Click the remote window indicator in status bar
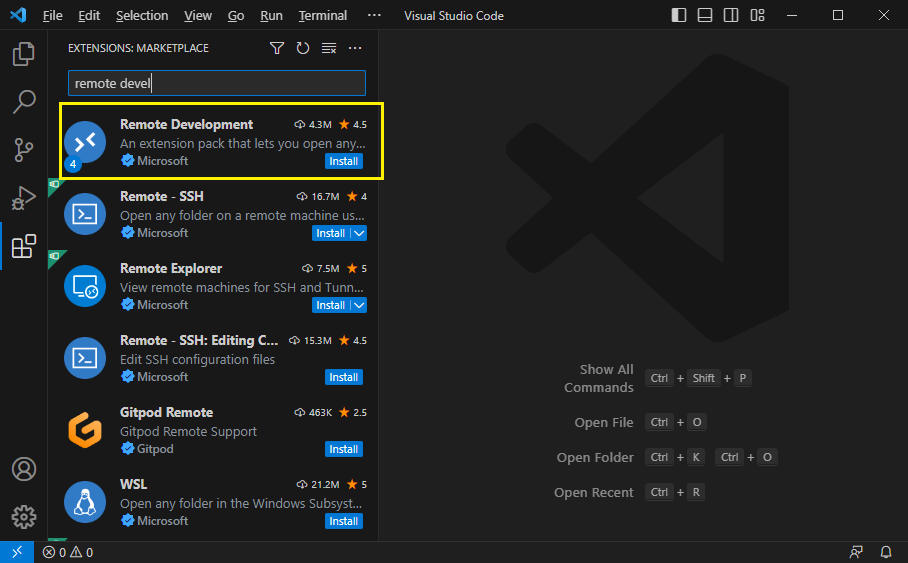This screenshot has width=908, height=563. [17, 552]
